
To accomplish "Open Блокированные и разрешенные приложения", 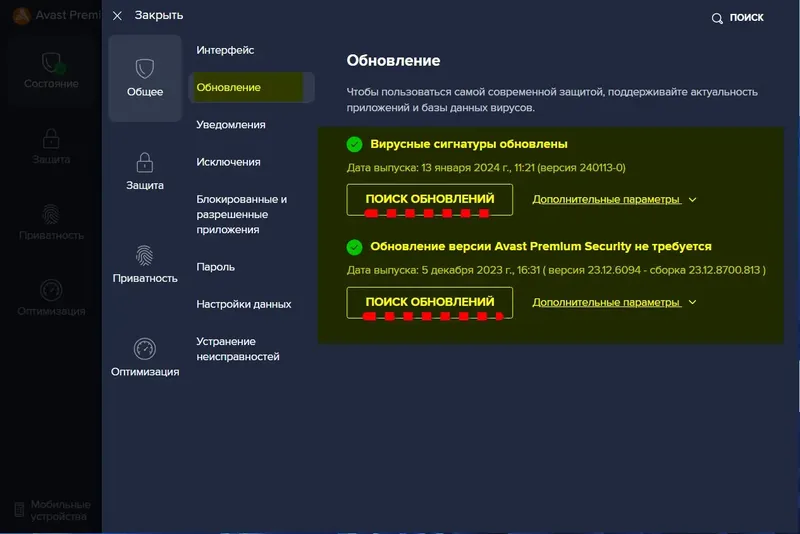I will (242, 214).
